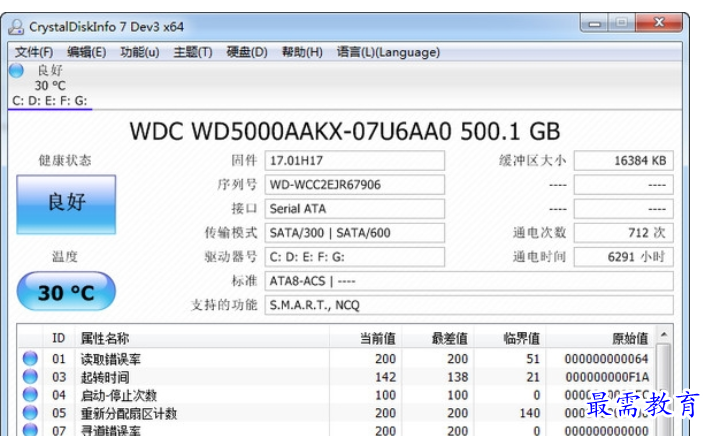The height and width of the screenshot is (436, 708).
Task: Click the 30 °C temperature button
Action: point(66,292)
